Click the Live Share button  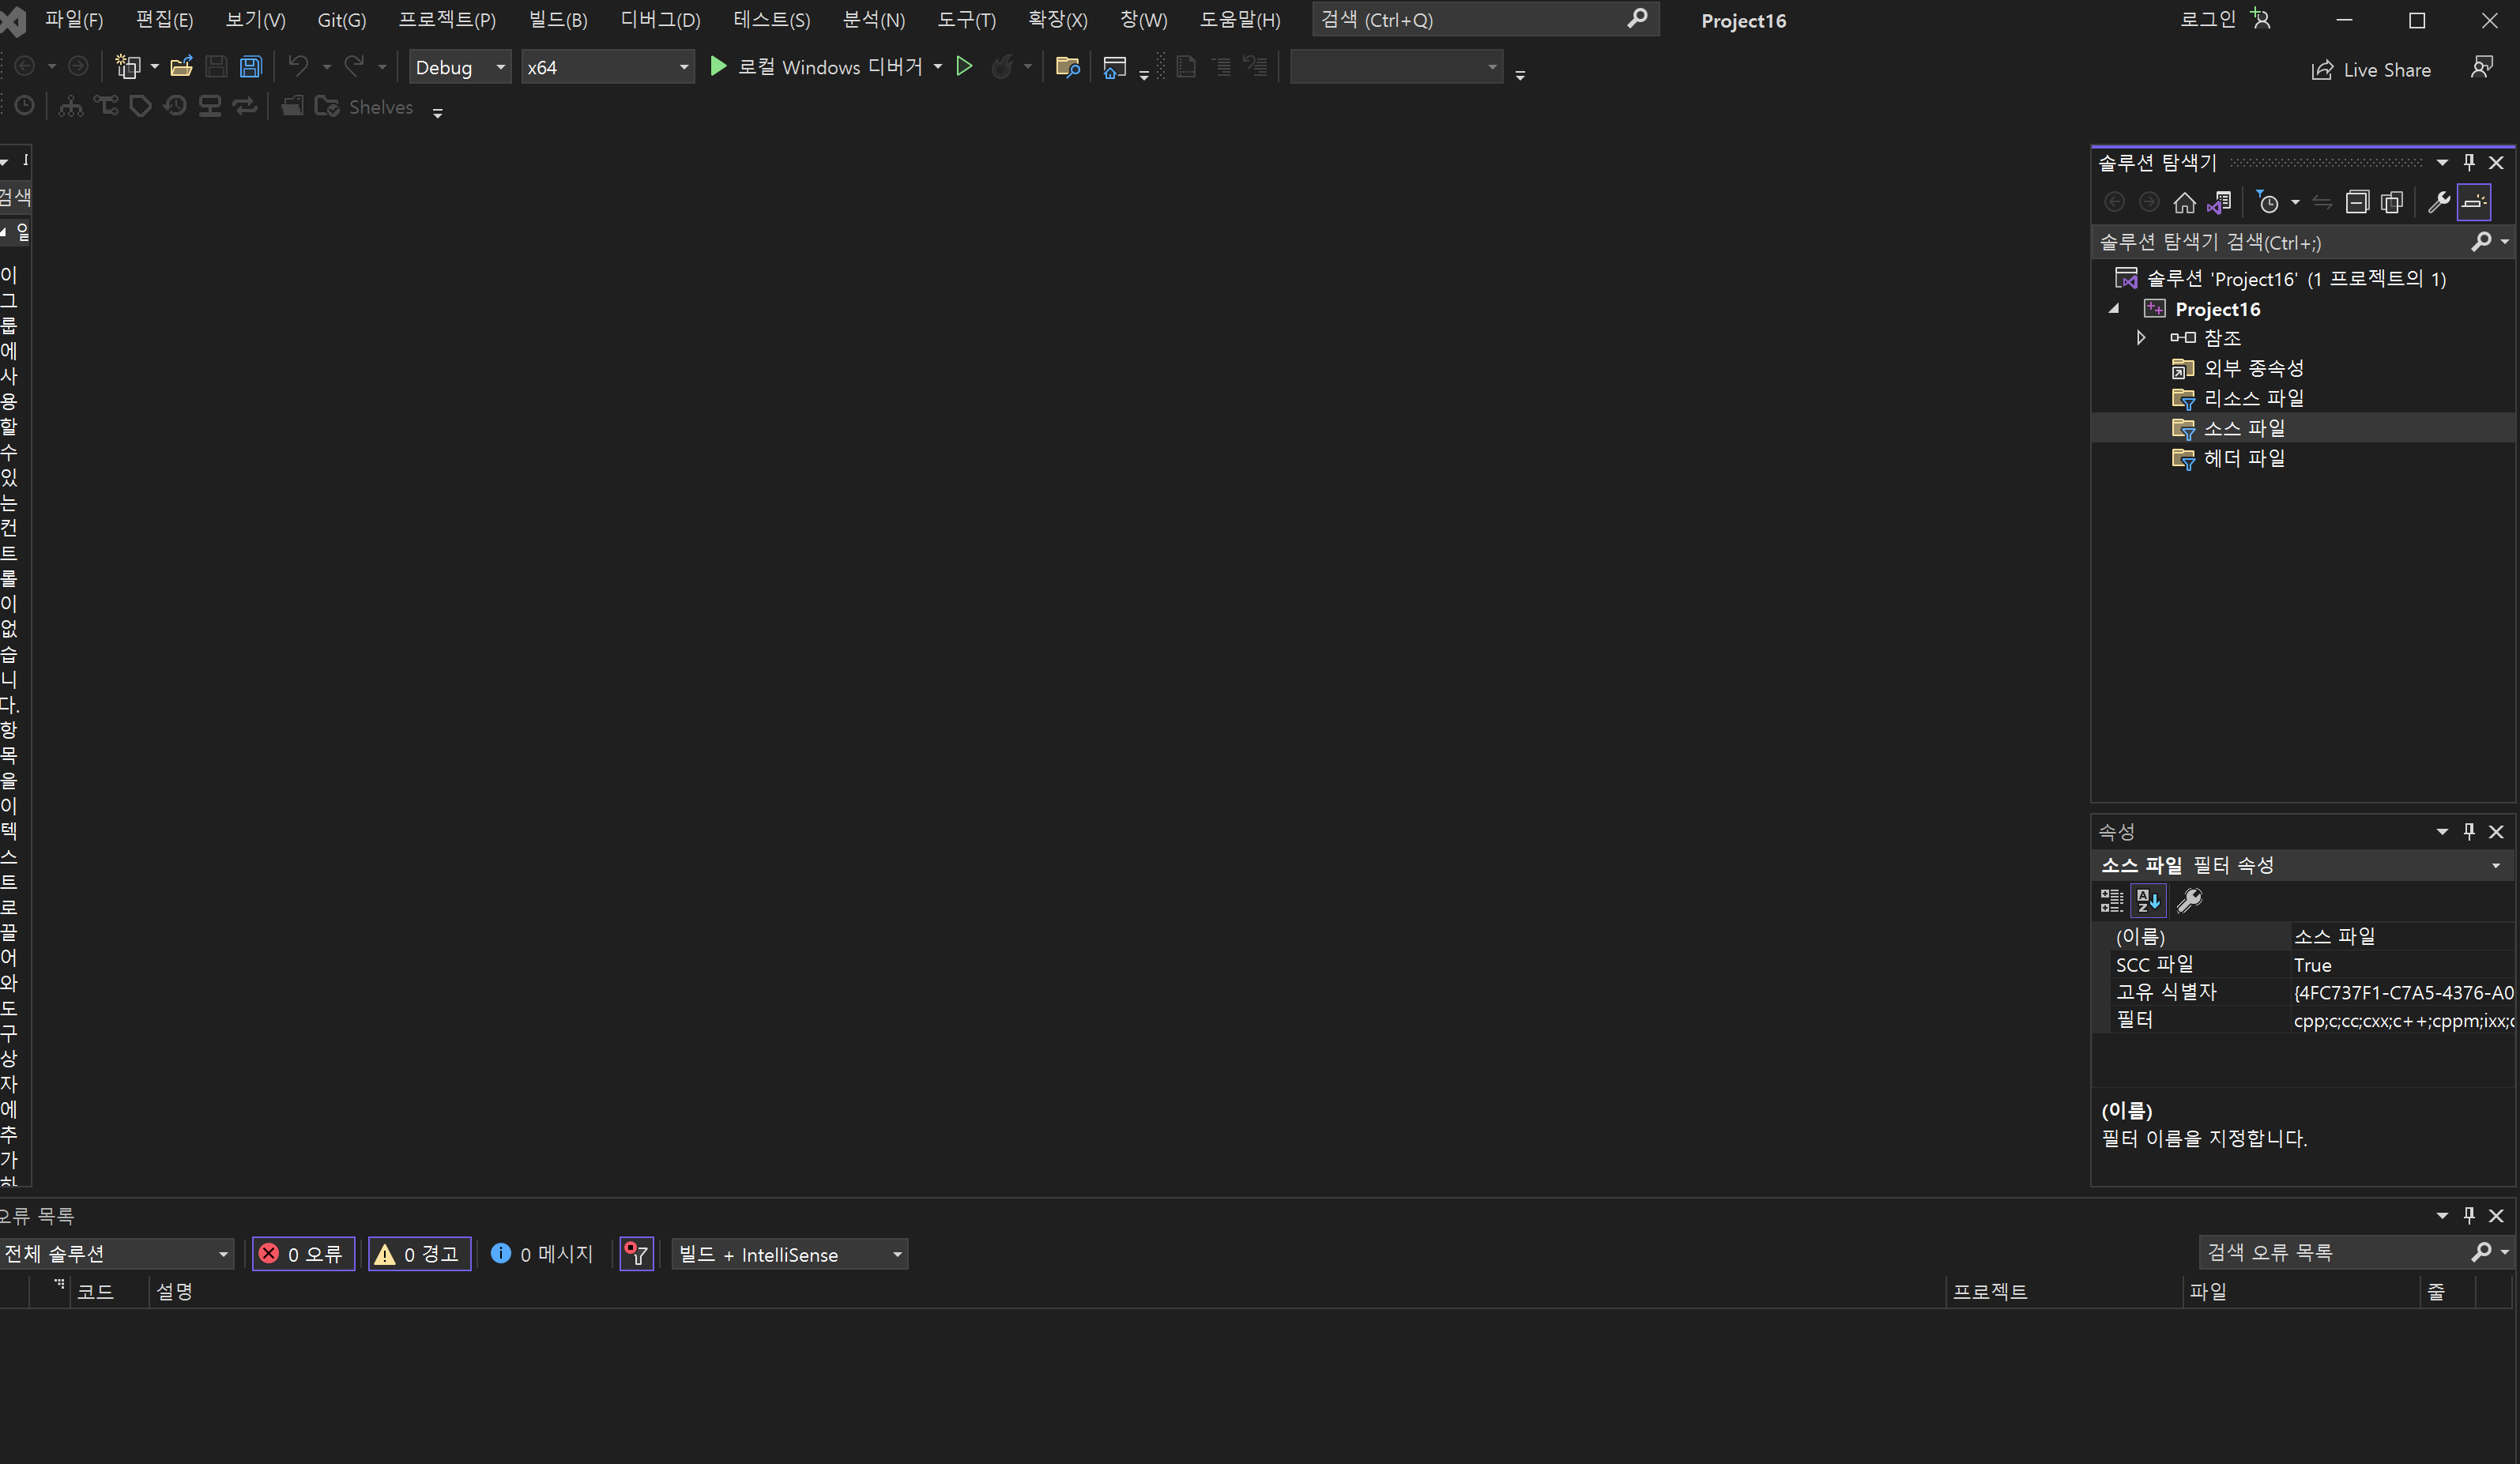tap(2371, 70)
